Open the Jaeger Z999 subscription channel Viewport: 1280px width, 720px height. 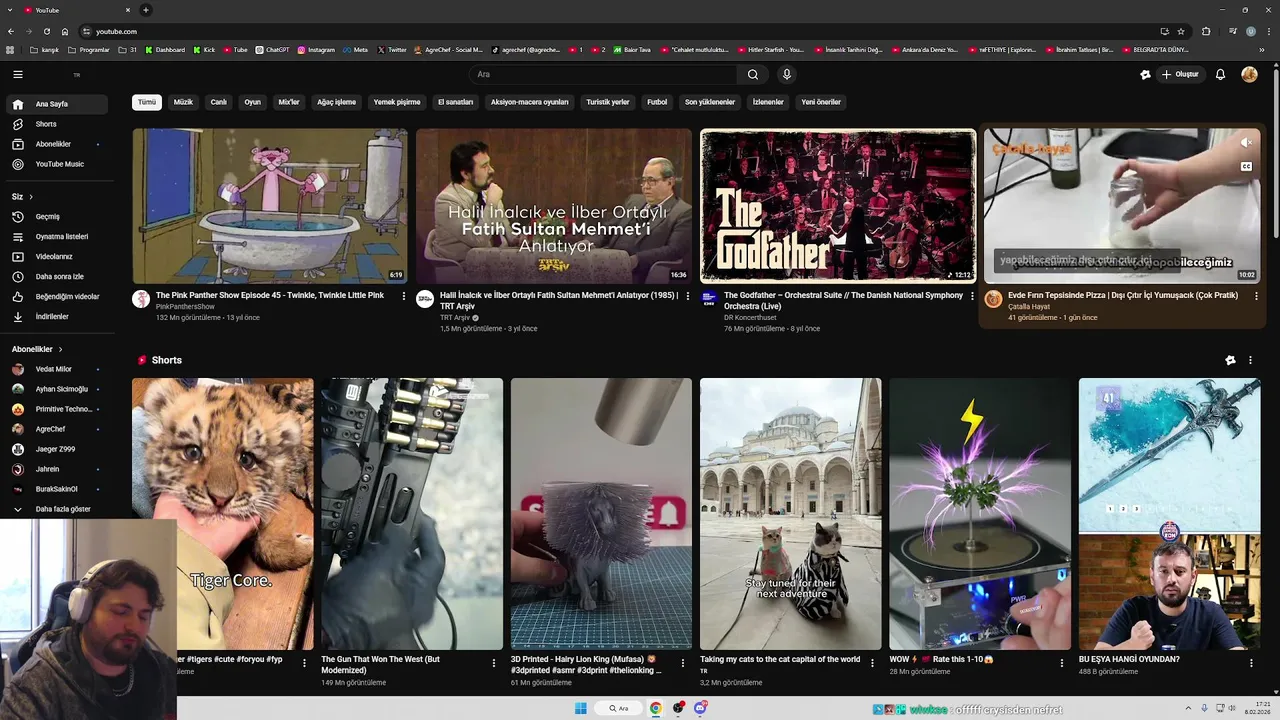pyautogui.click(x=56, y=449)
